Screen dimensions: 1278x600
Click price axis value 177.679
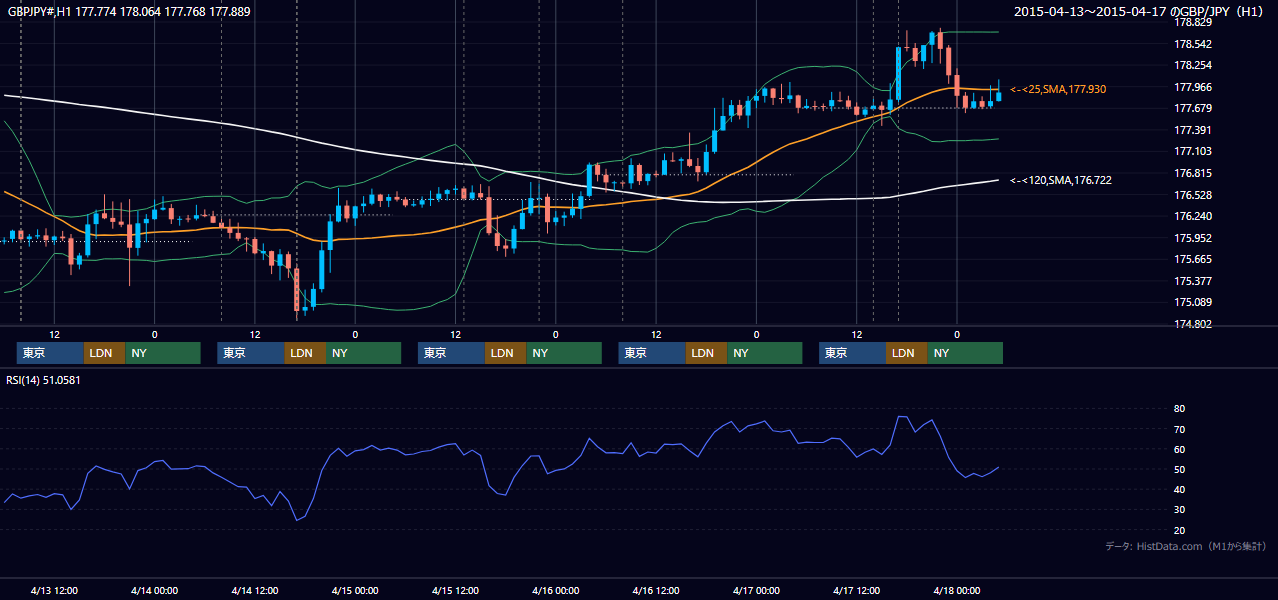[x=1192, y=108]
